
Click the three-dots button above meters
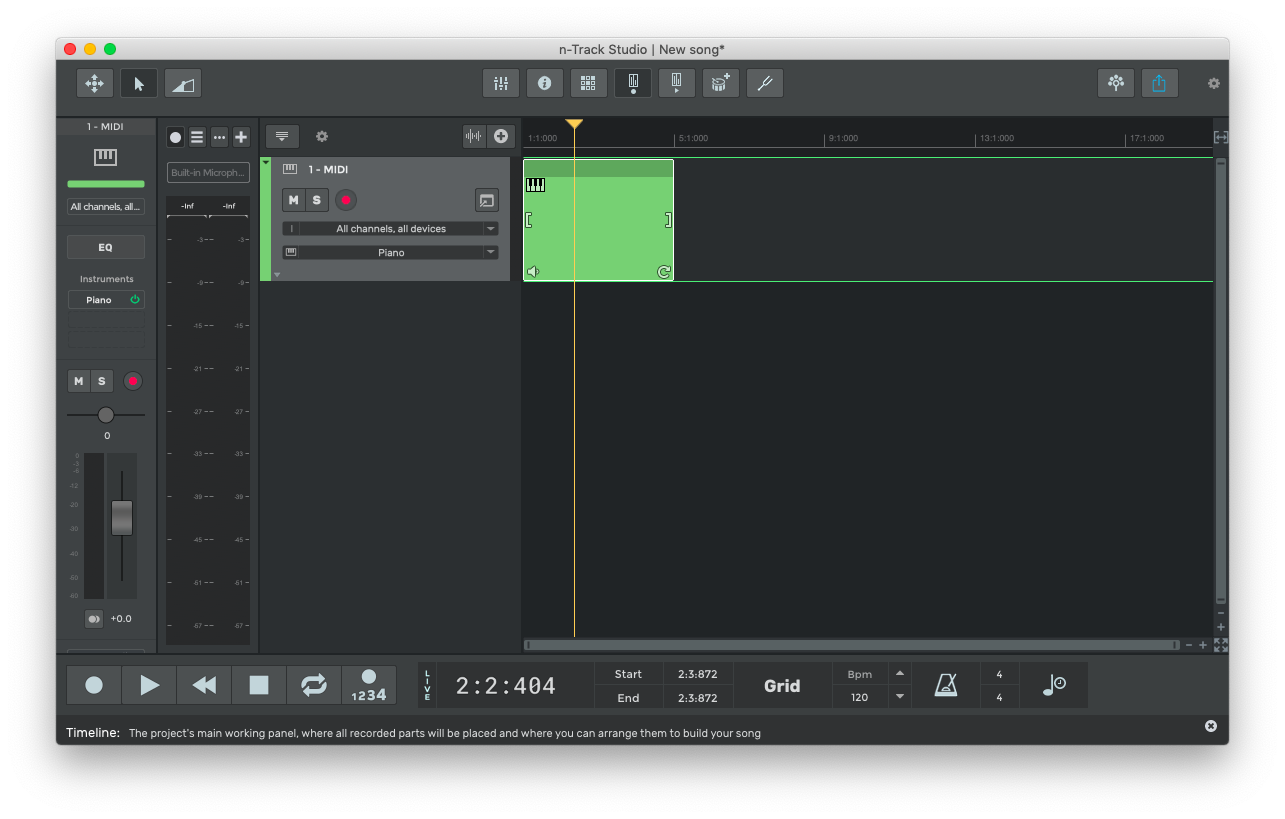point(219,137)
